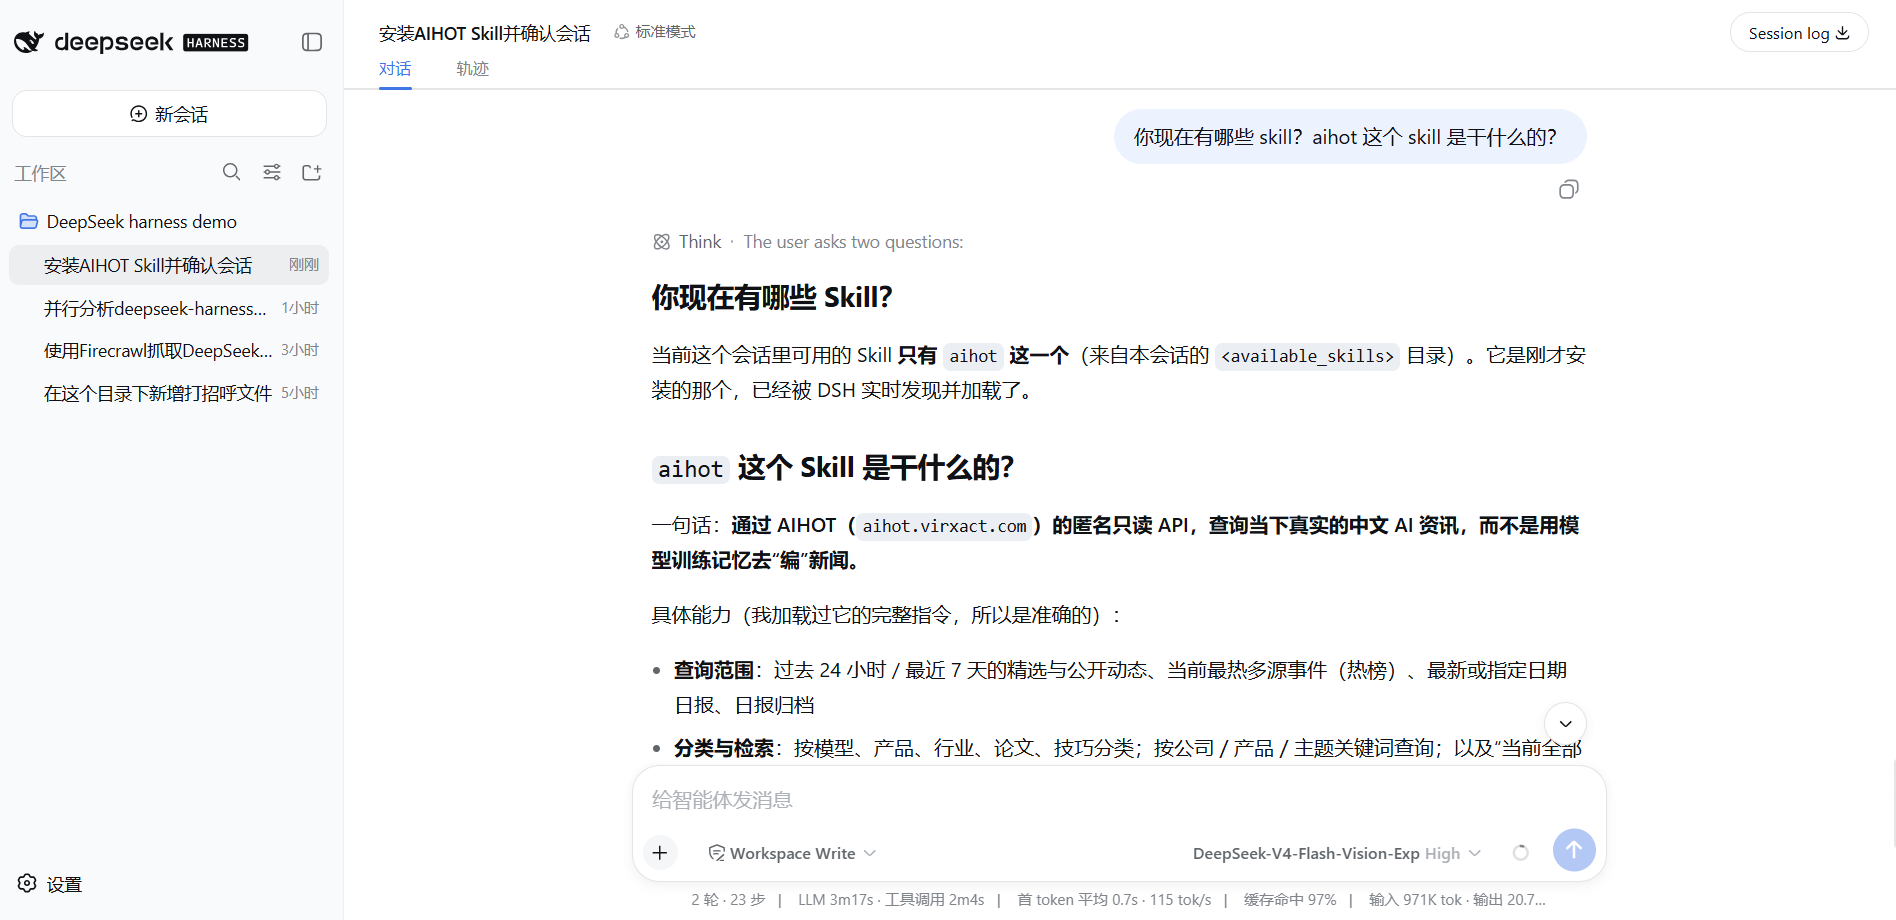The height and width of the screenshot is (920, 1896).
Task: Copy the user message icon
Action: pos(1568,190)
